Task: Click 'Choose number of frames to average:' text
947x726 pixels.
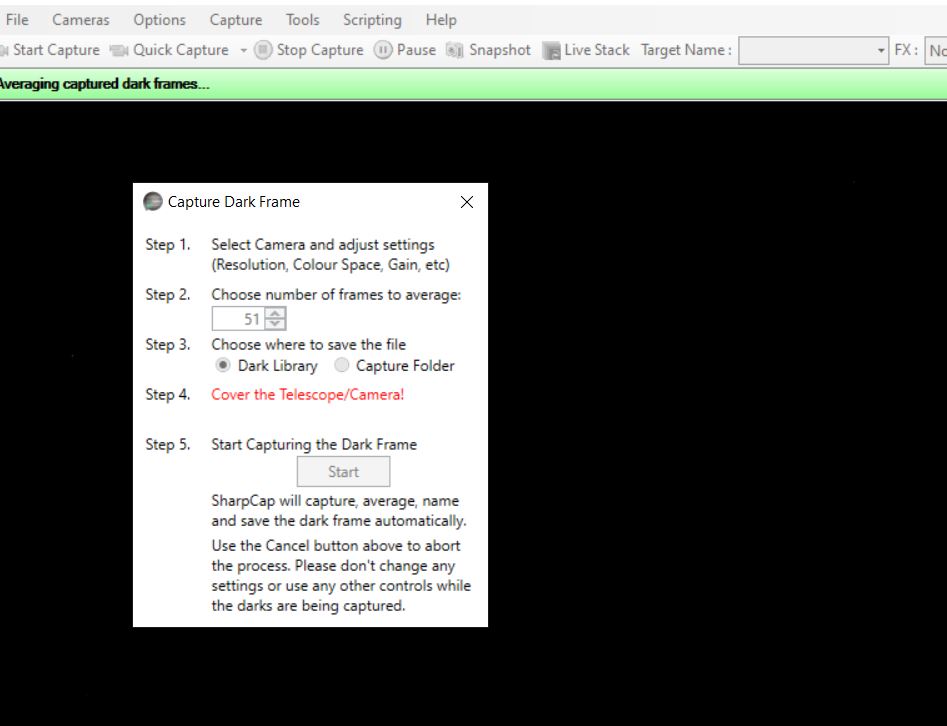Action: [336, 295]
